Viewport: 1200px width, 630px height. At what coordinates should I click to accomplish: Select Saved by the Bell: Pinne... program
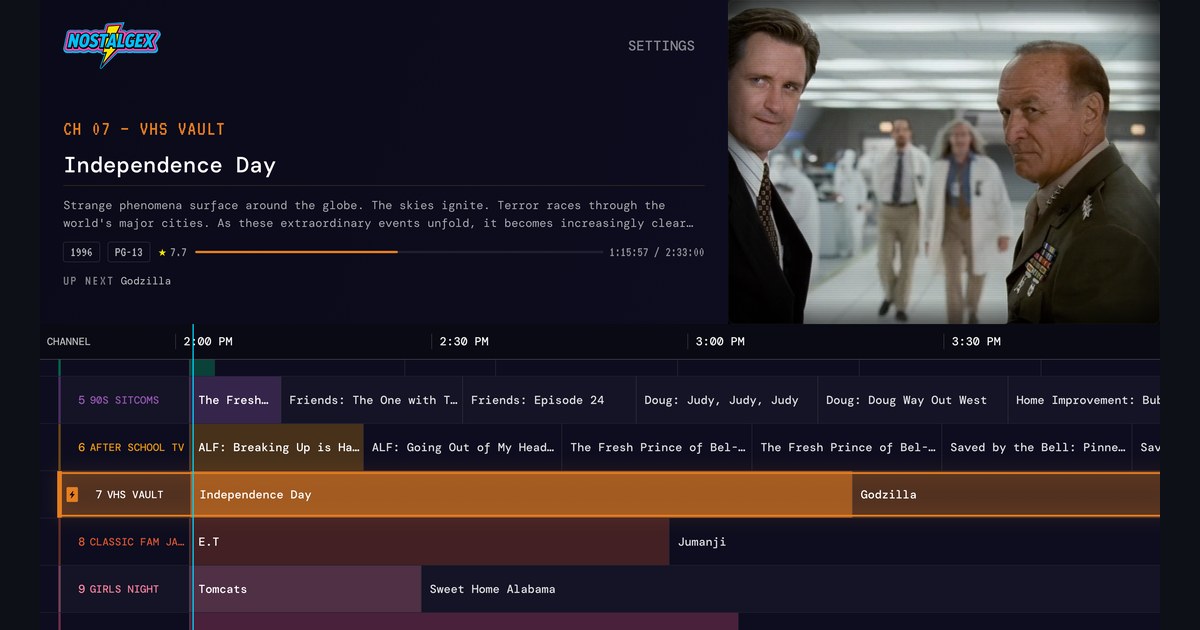pos(1037,447)
